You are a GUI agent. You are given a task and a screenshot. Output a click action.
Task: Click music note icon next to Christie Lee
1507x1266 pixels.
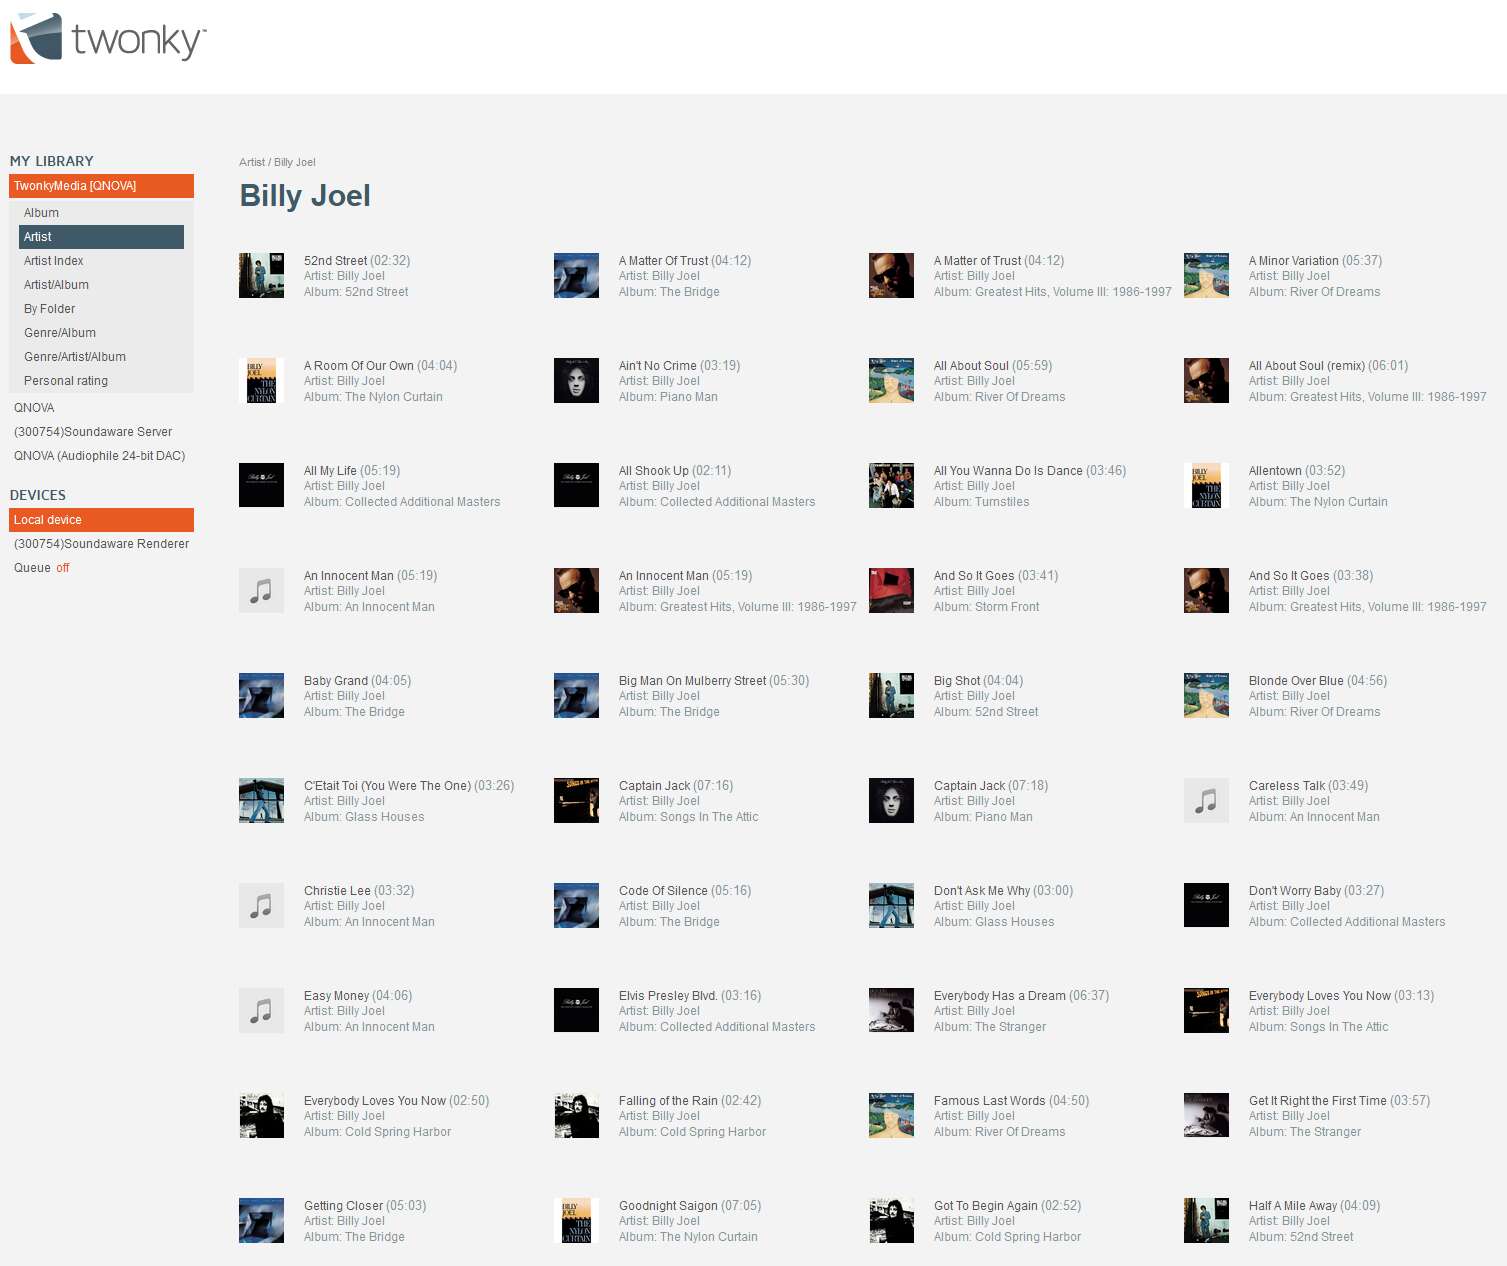coord(261,906)
